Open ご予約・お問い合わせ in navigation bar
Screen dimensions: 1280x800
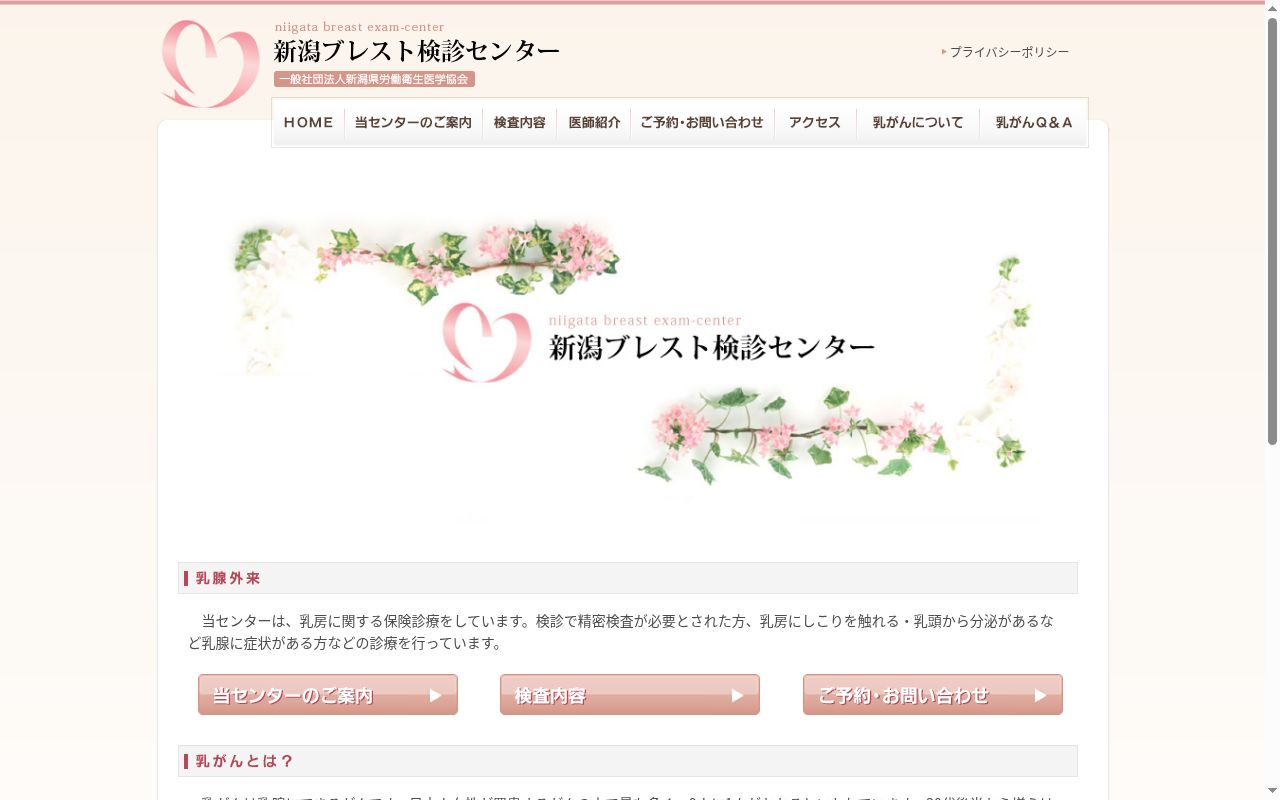pyautogui.click(x=702, y=122)
